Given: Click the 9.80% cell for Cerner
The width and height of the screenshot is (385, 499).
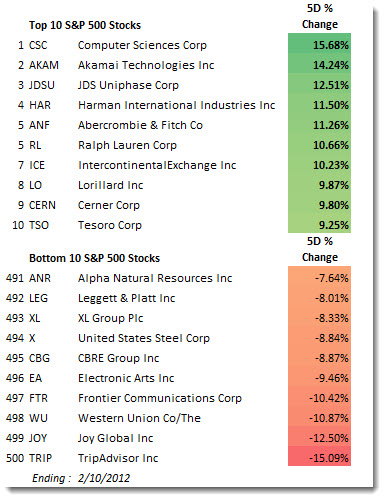Looking at the screenshot, I should click(319, 205).
